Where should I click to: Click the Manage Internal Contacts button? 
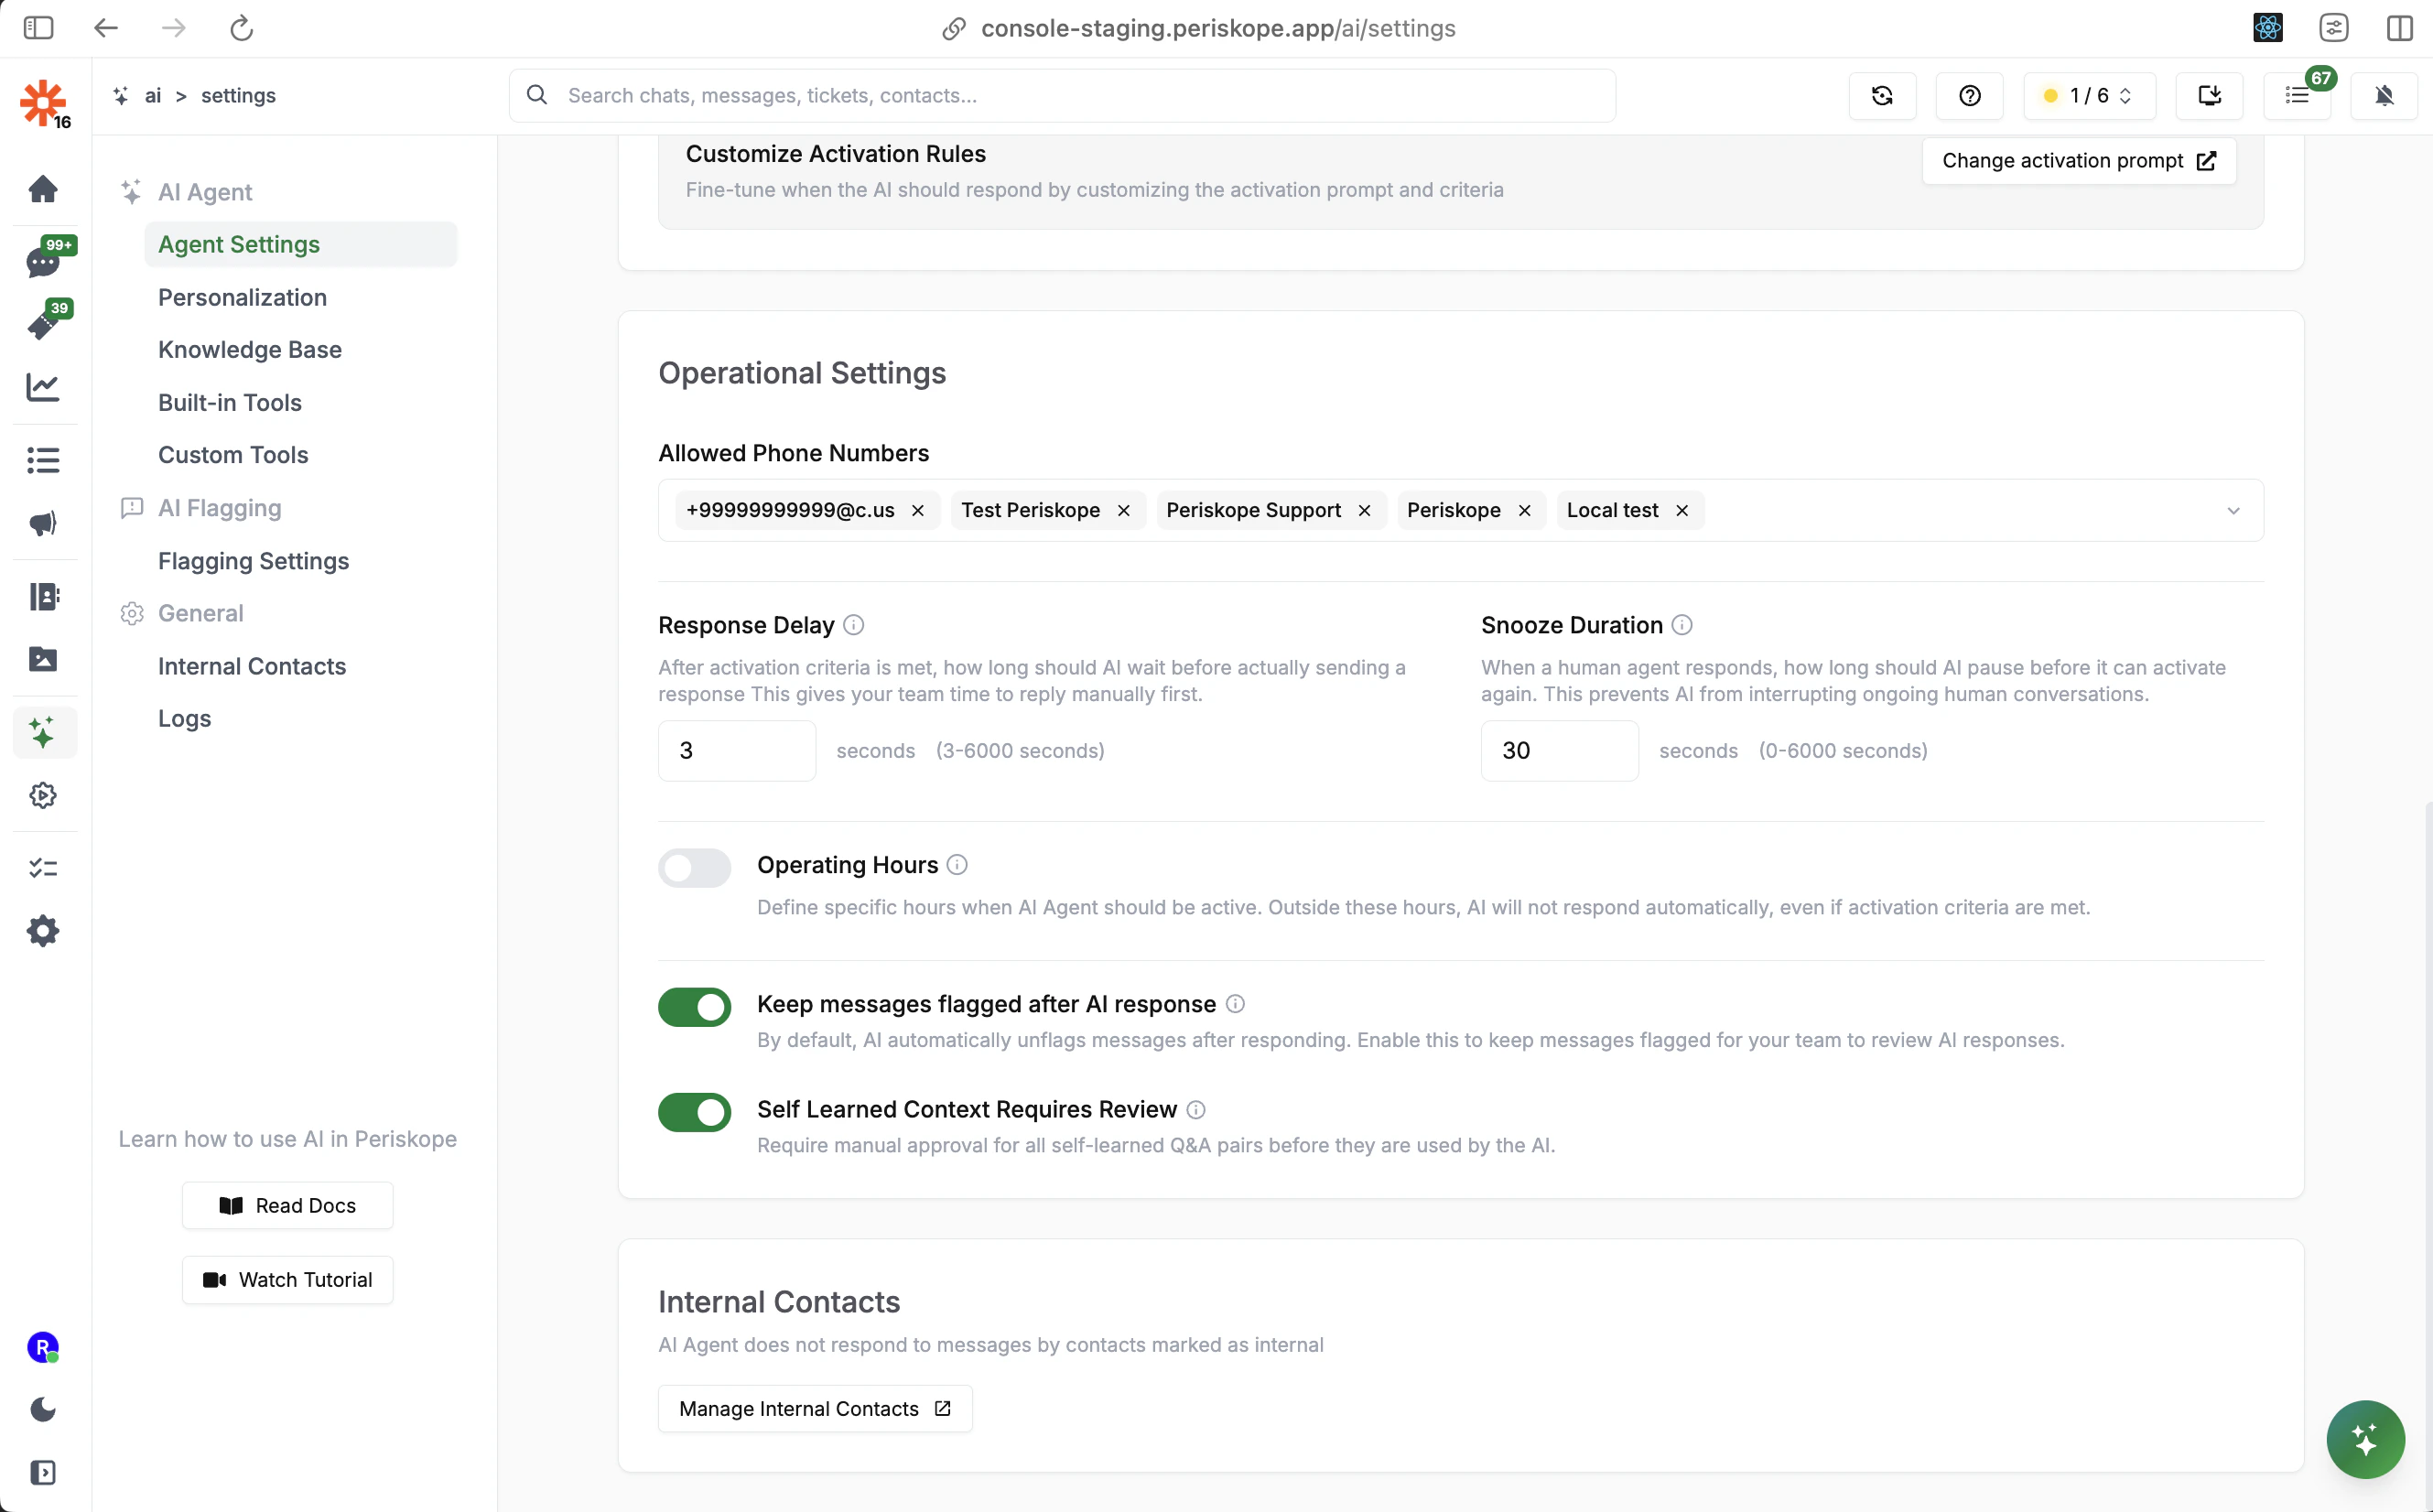[x=814, y=1408]
